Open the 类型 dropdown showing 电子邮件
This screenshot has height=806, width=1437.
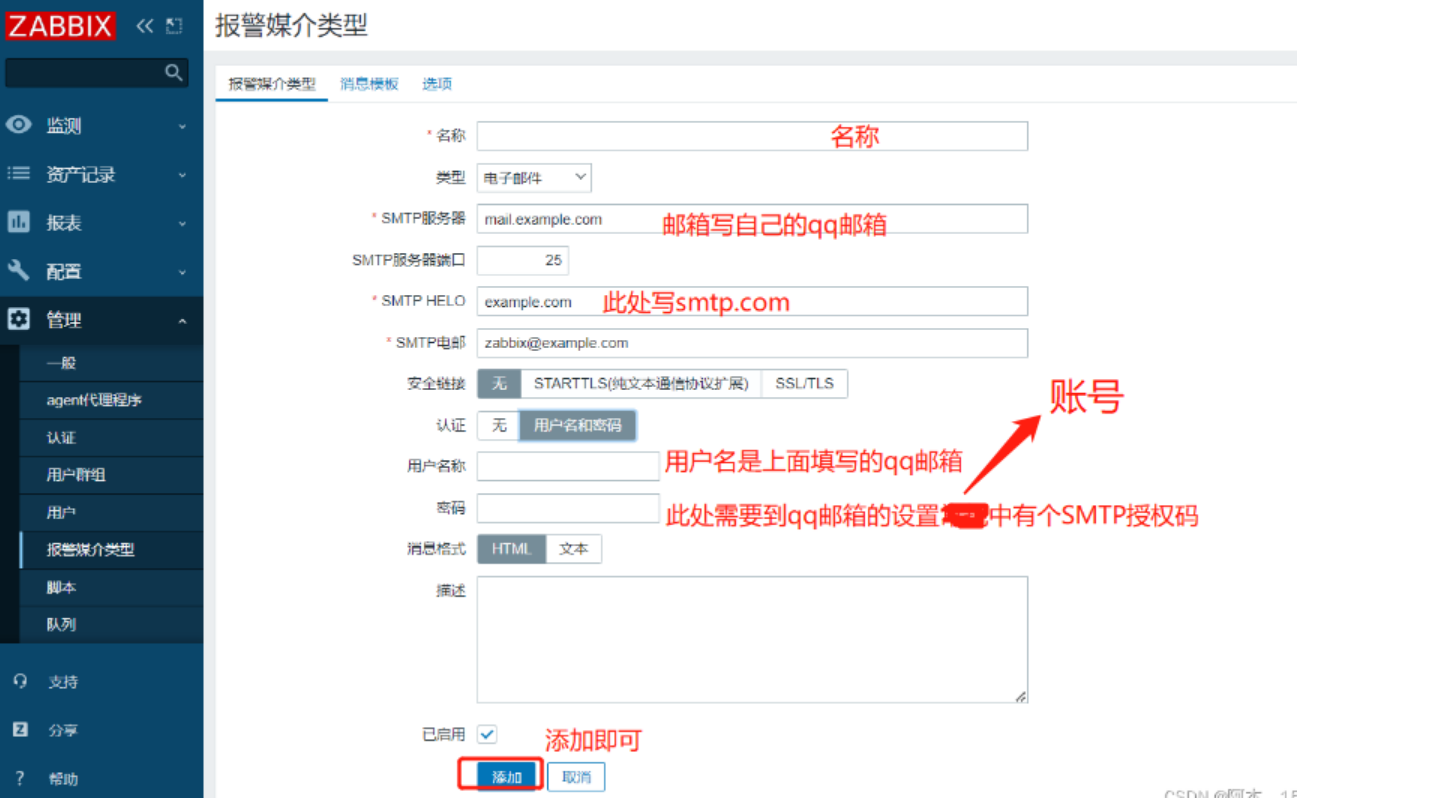coord(534,178)
